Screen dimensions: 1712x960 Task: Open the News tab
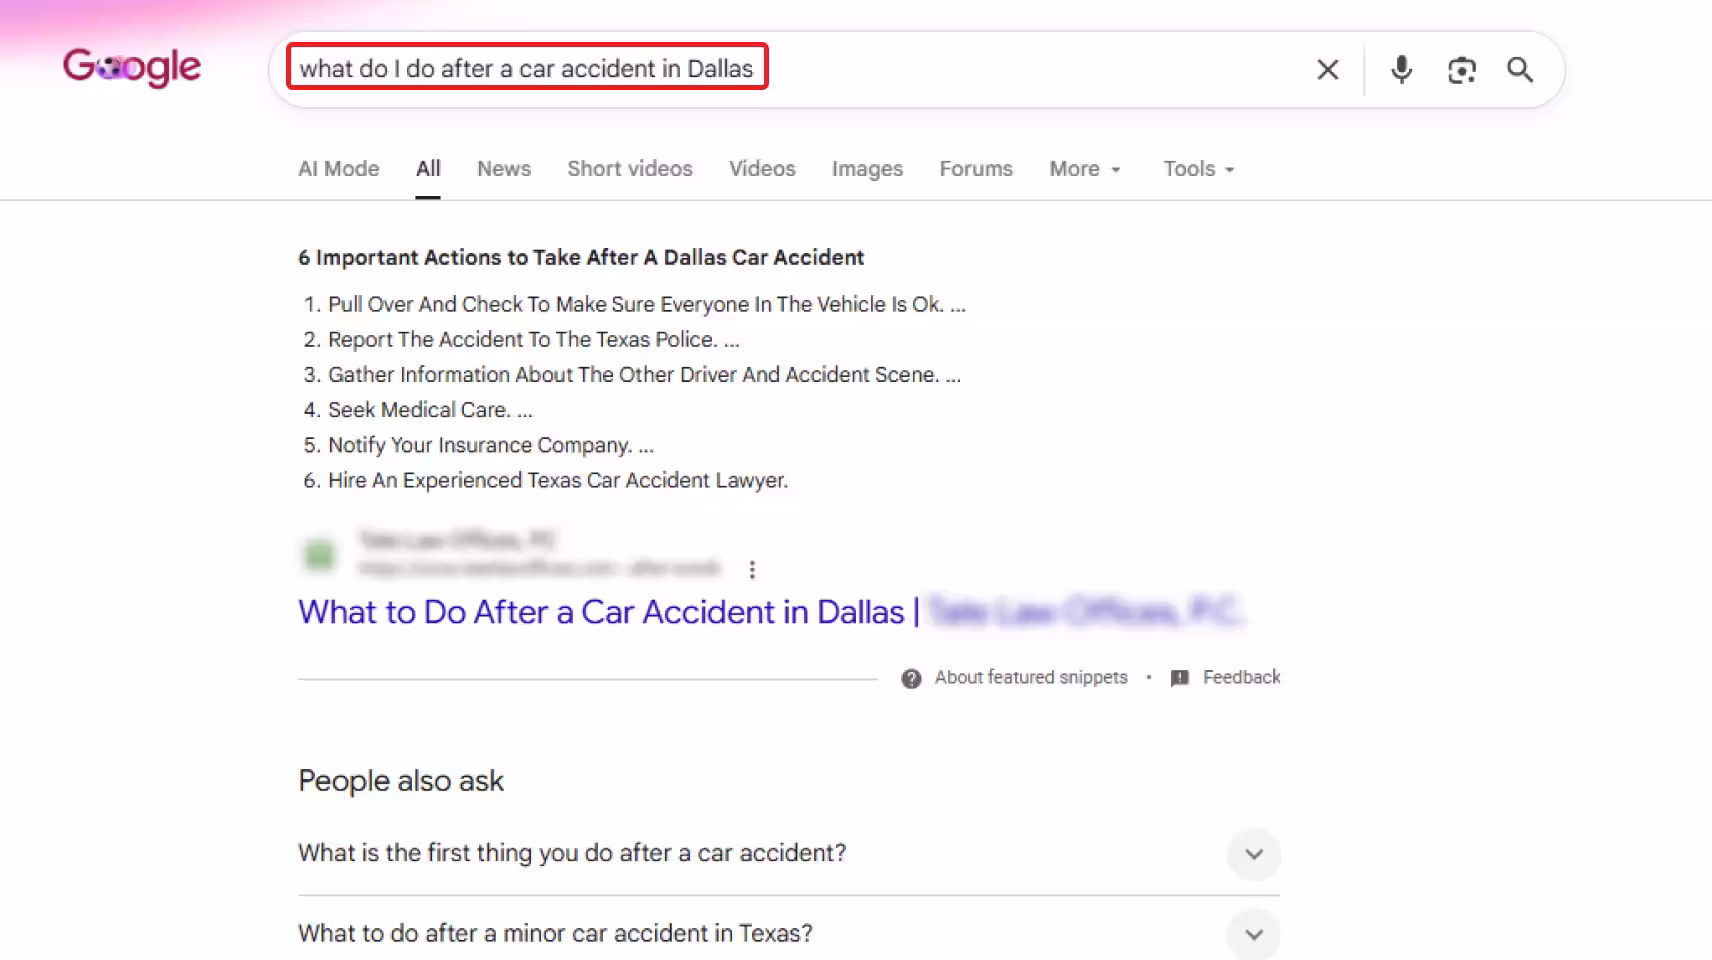pyautogui.click(x=504, y=169)
